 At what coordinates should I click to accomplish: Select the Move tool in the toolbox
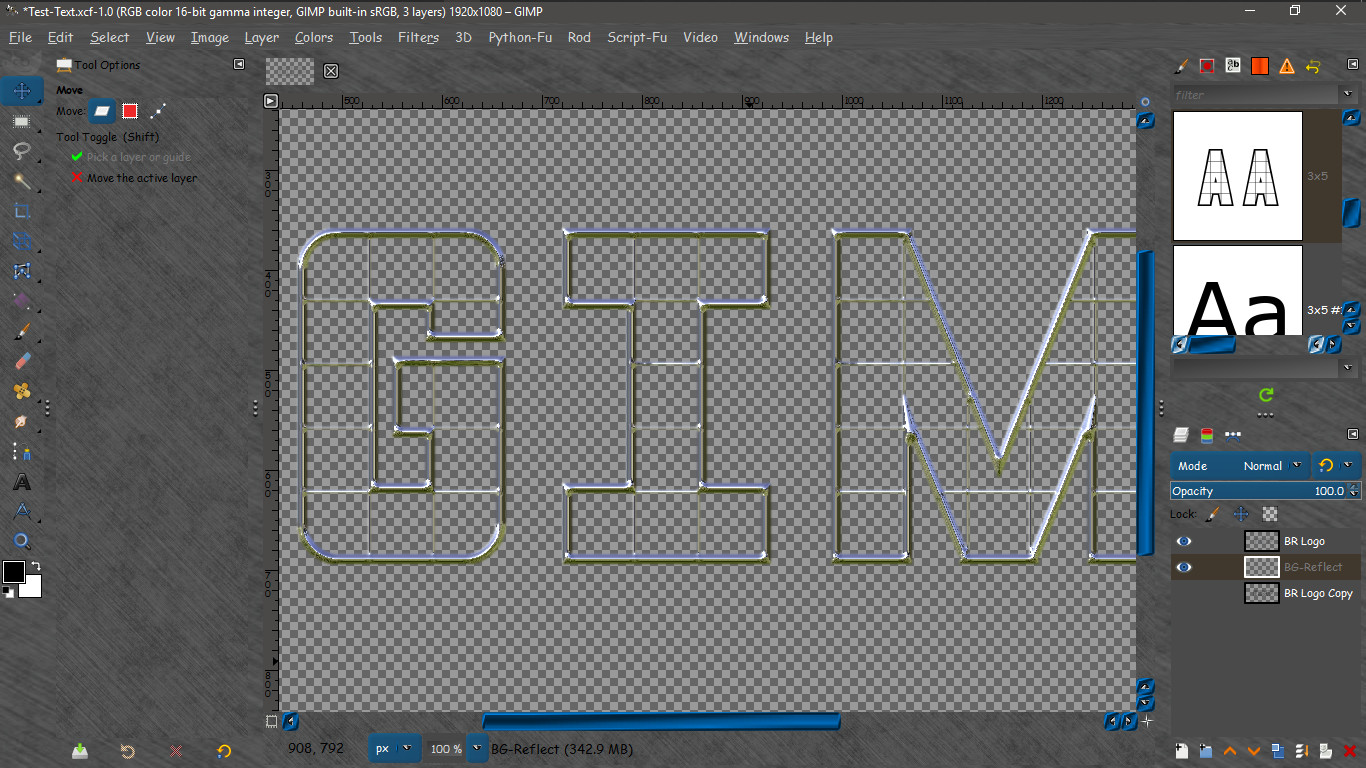pyautogui.click(x=22, y=91)
